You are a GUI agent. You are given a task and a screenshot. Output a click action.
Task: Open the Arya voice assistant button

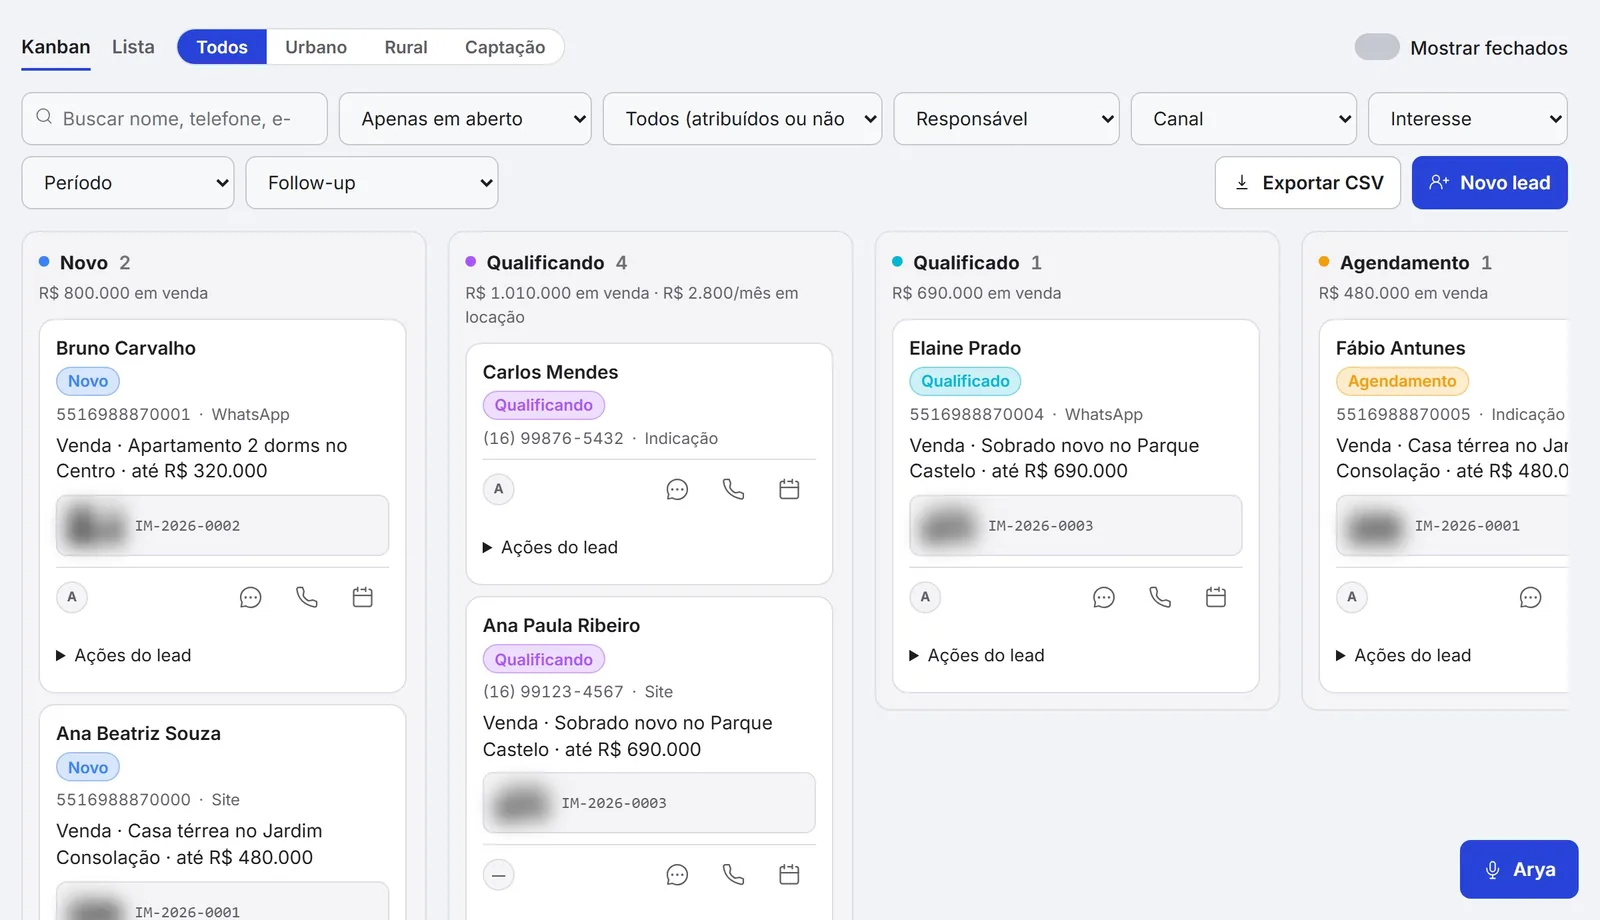tap(1519, 870)
